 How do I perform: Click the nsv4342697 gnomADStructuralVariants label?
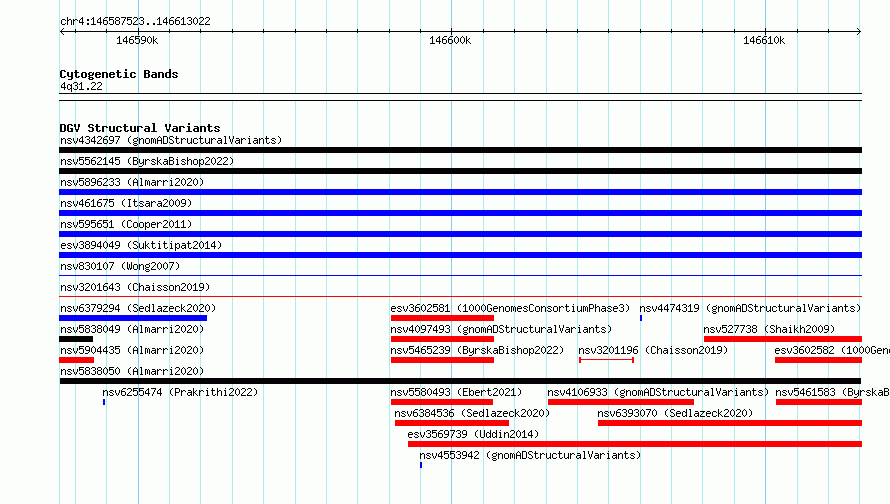[171, 140]
